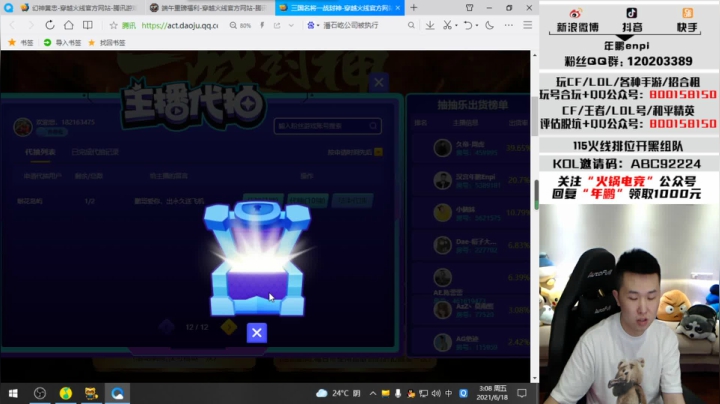Viewport: 720px width, 404px height.
Task: Open the three-dots more tools menu
Action: pos(509,25)
